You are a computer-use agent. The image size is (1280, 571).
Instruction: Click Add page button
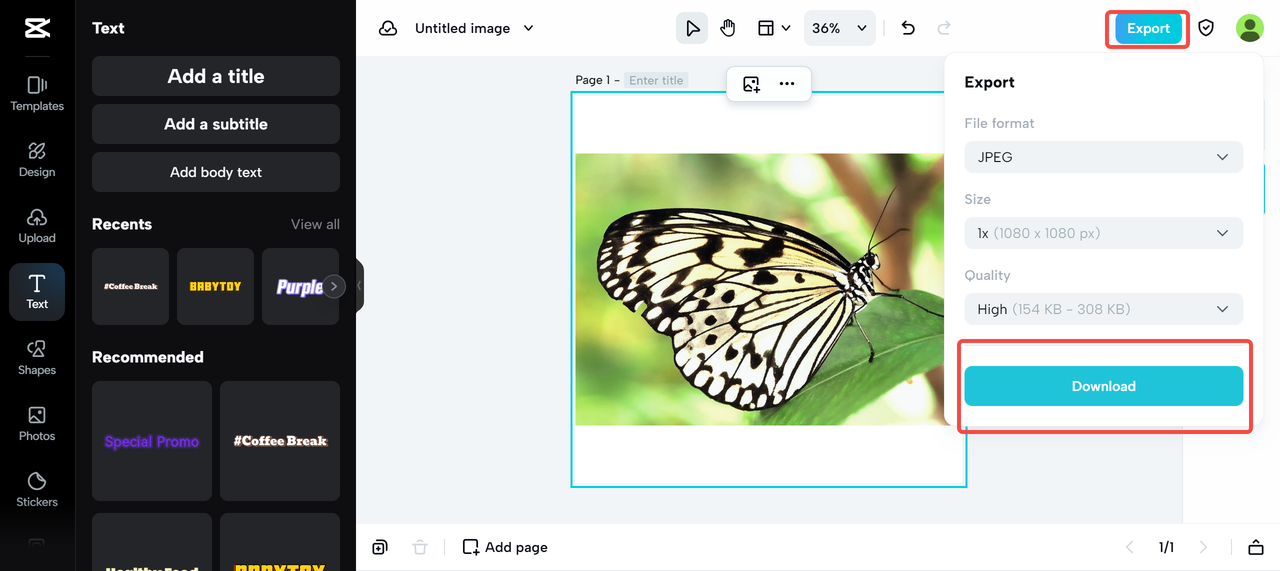(505, 547)
